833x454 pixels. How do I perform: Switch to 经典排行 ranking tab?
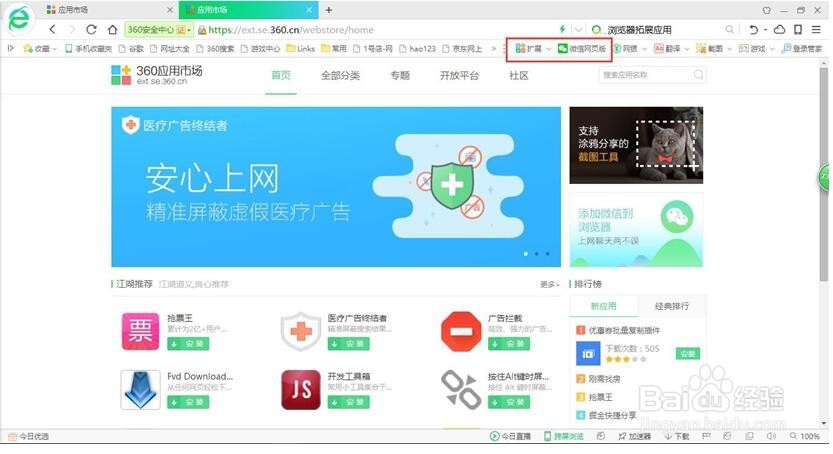[x=672, y=306]
